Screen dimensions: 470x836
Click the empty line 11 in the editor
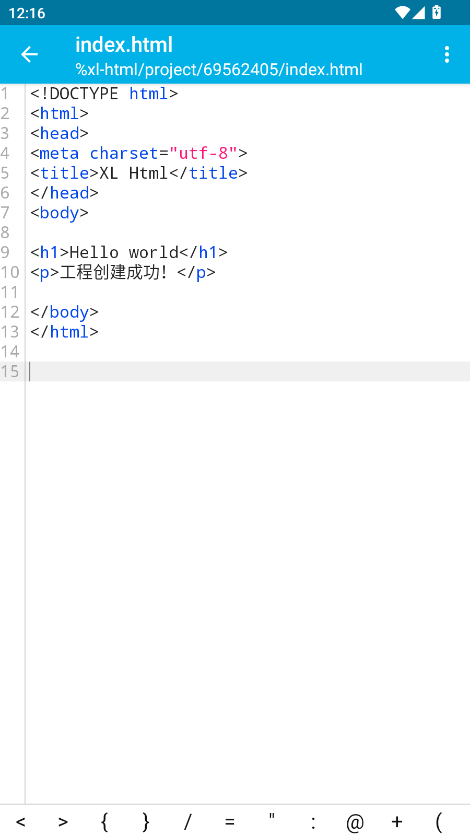click(248, 292)
